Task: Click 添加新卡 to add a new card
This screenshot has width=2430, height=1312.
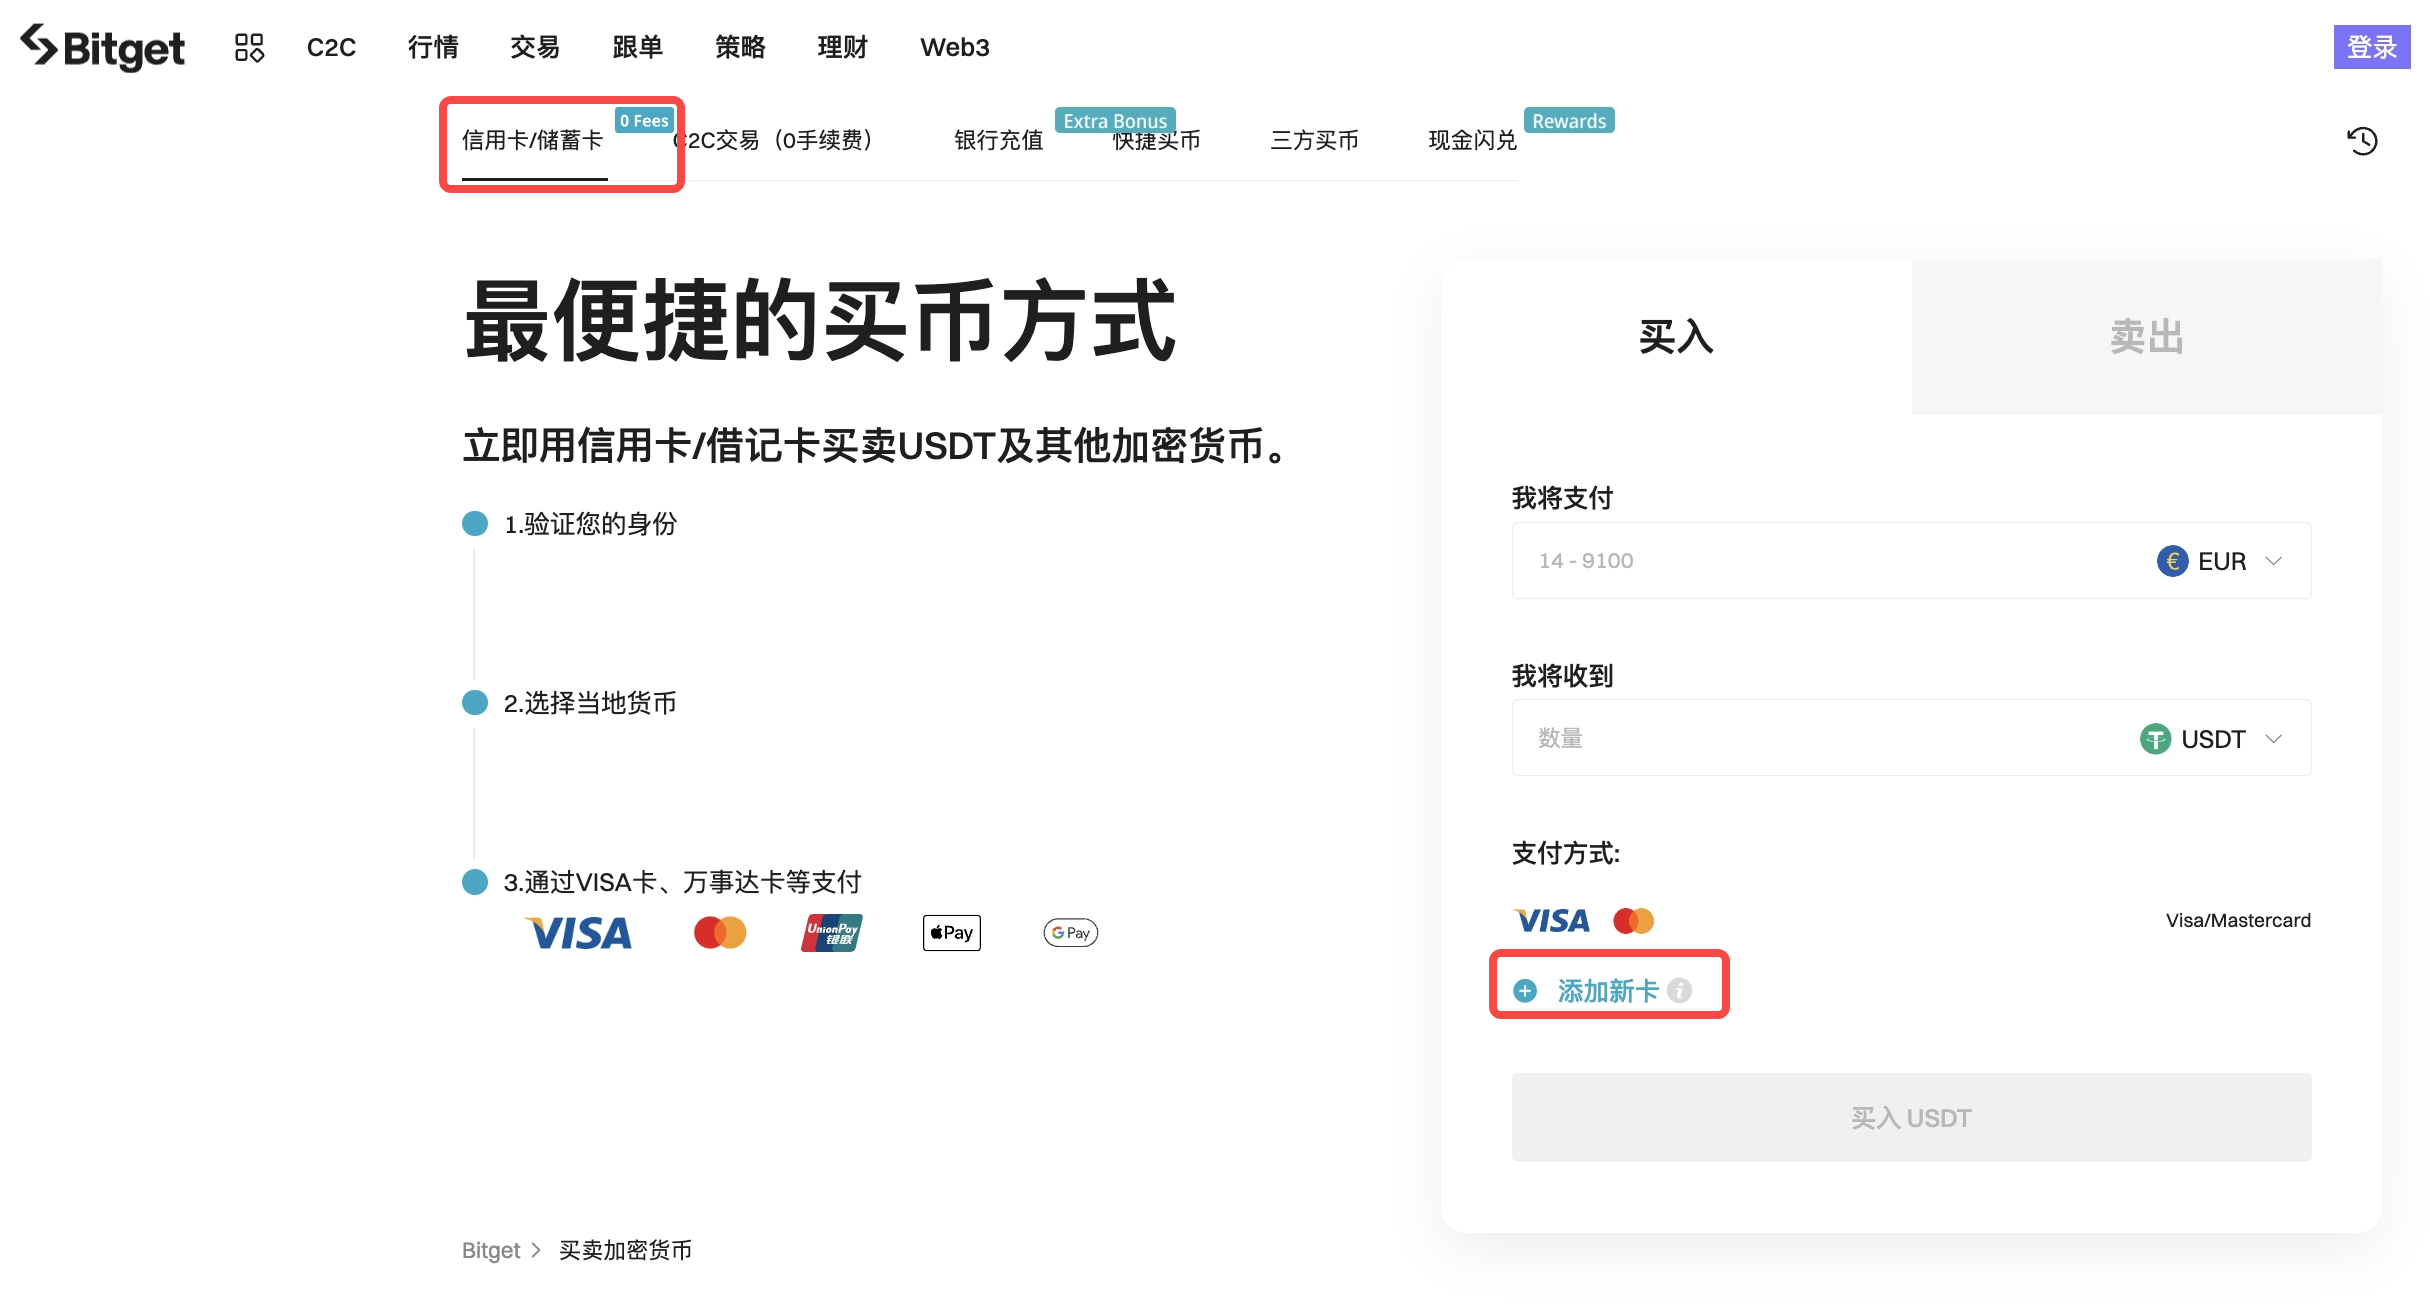Action: click(x=1604, y=990)
